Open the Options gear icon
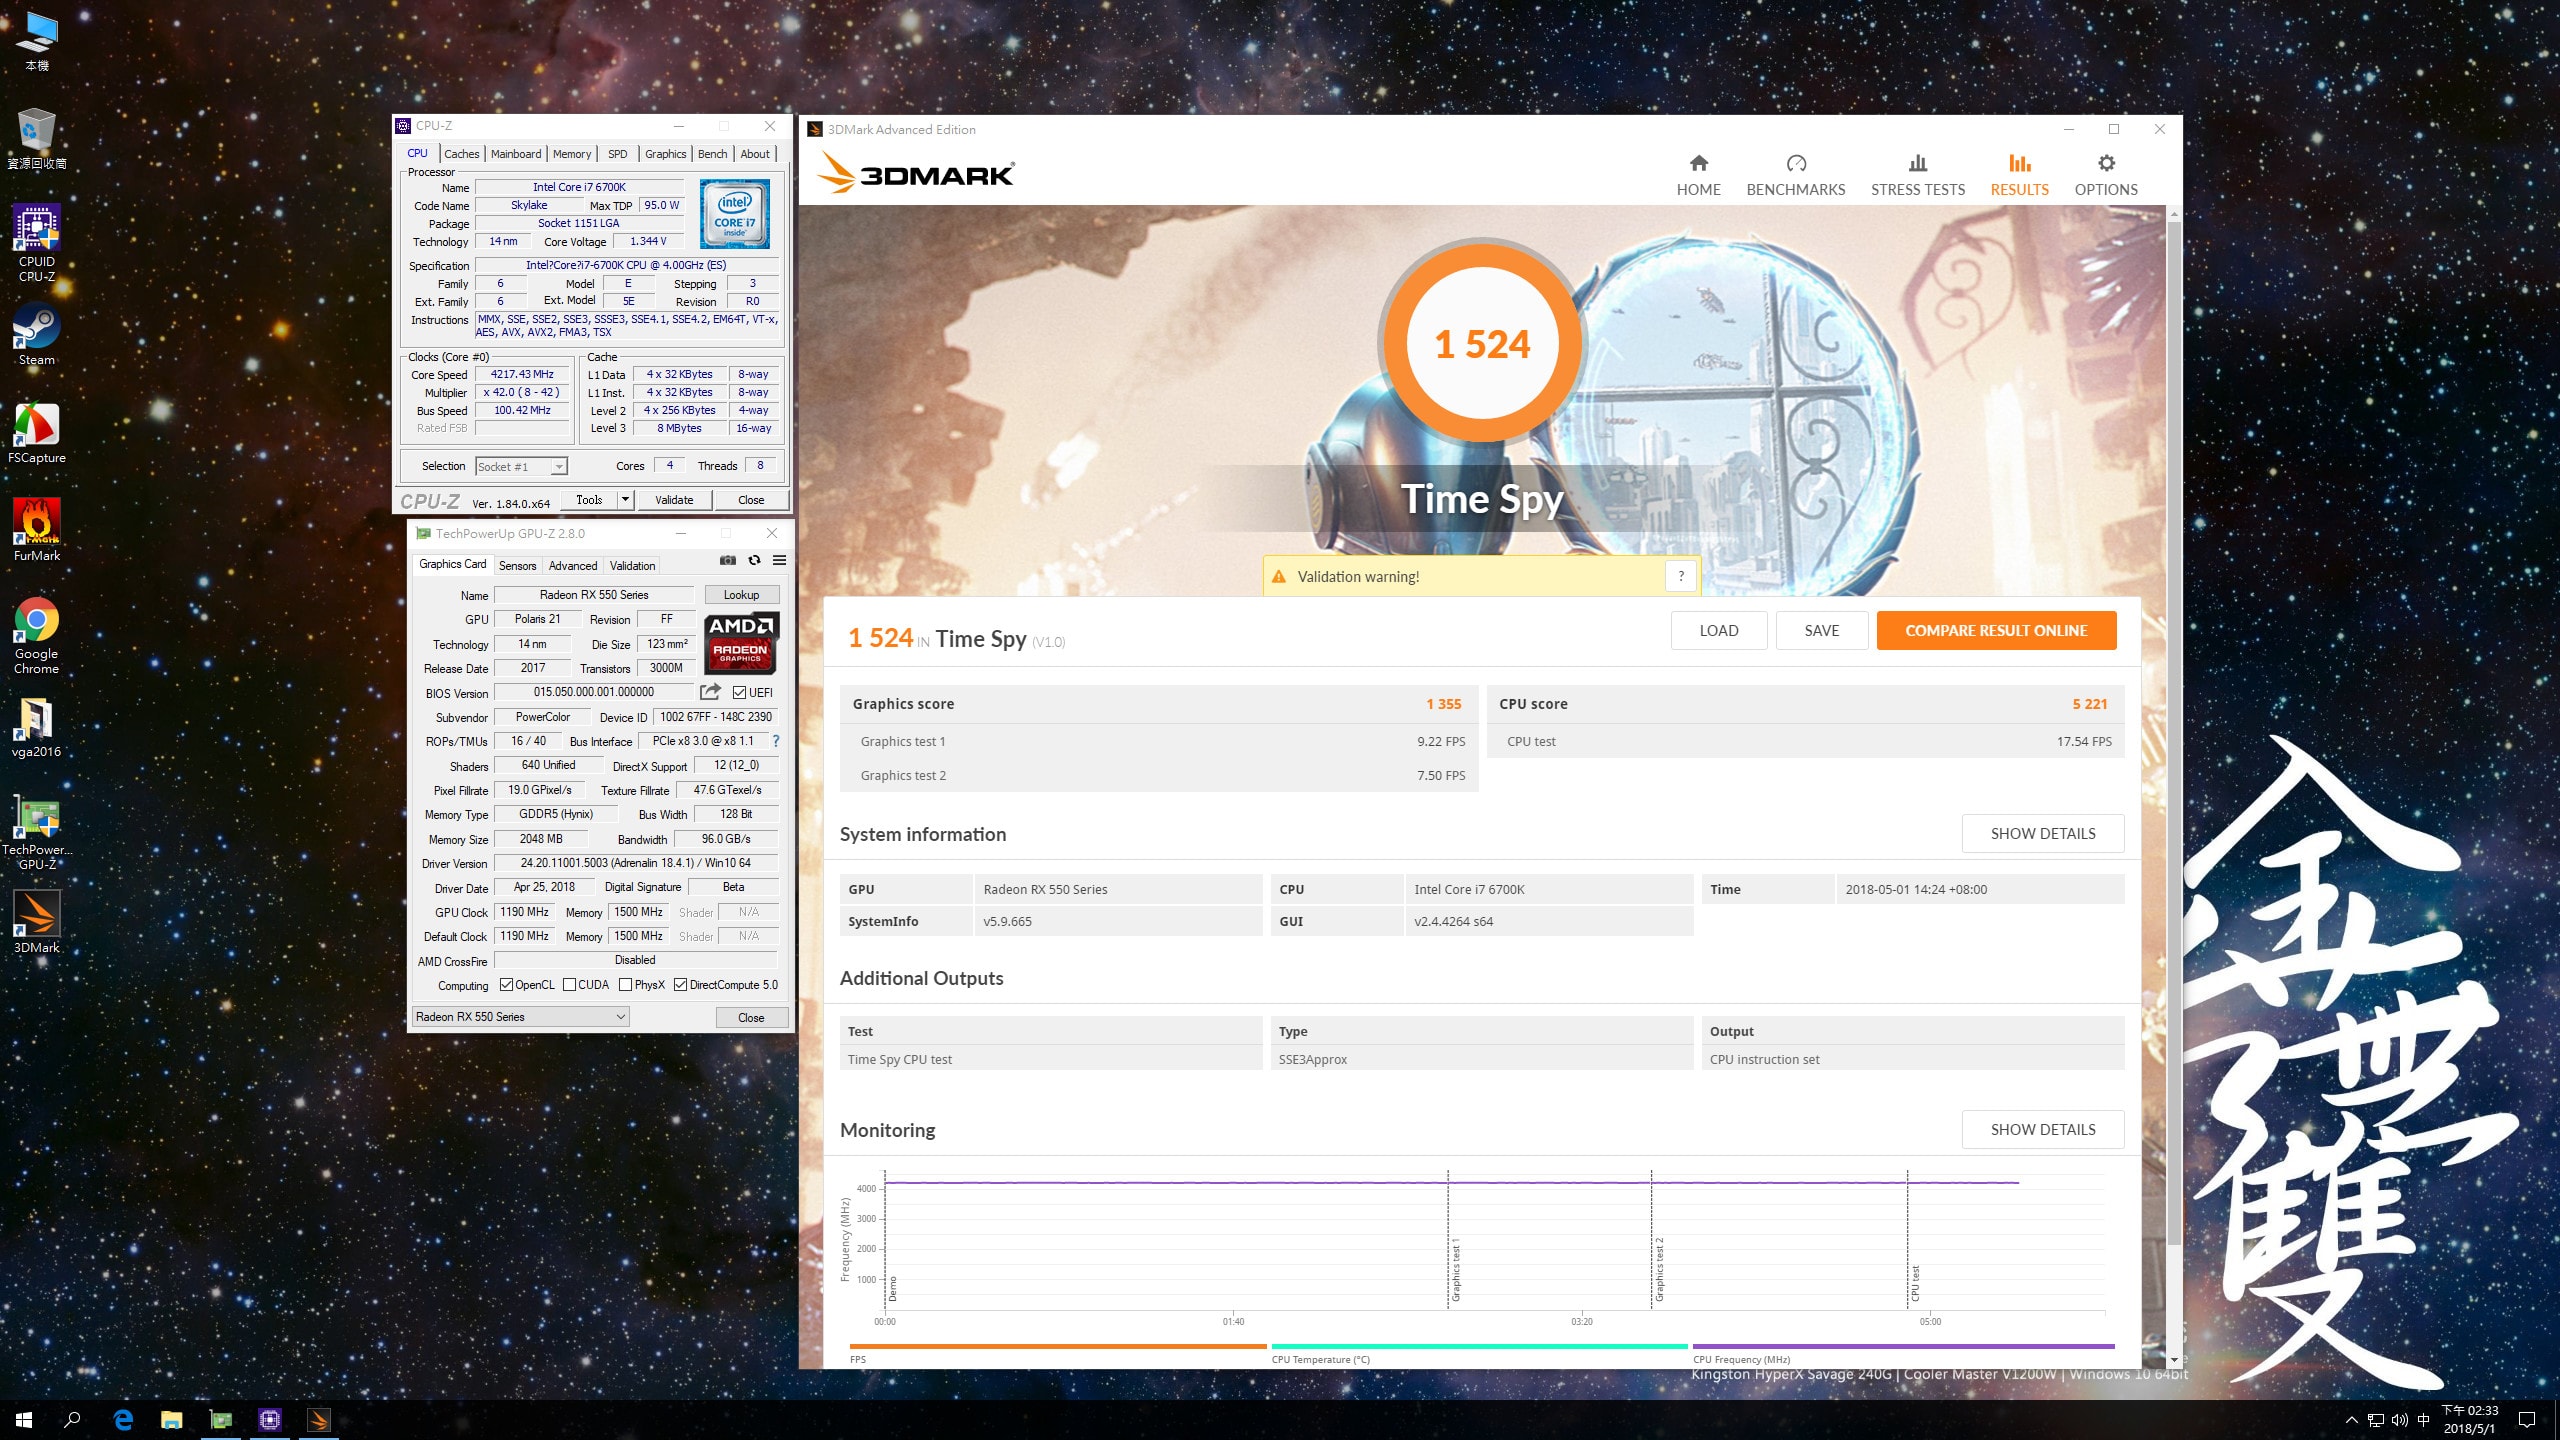Viewport: 2560px width, 1440px height. [x=2106, y=163]
